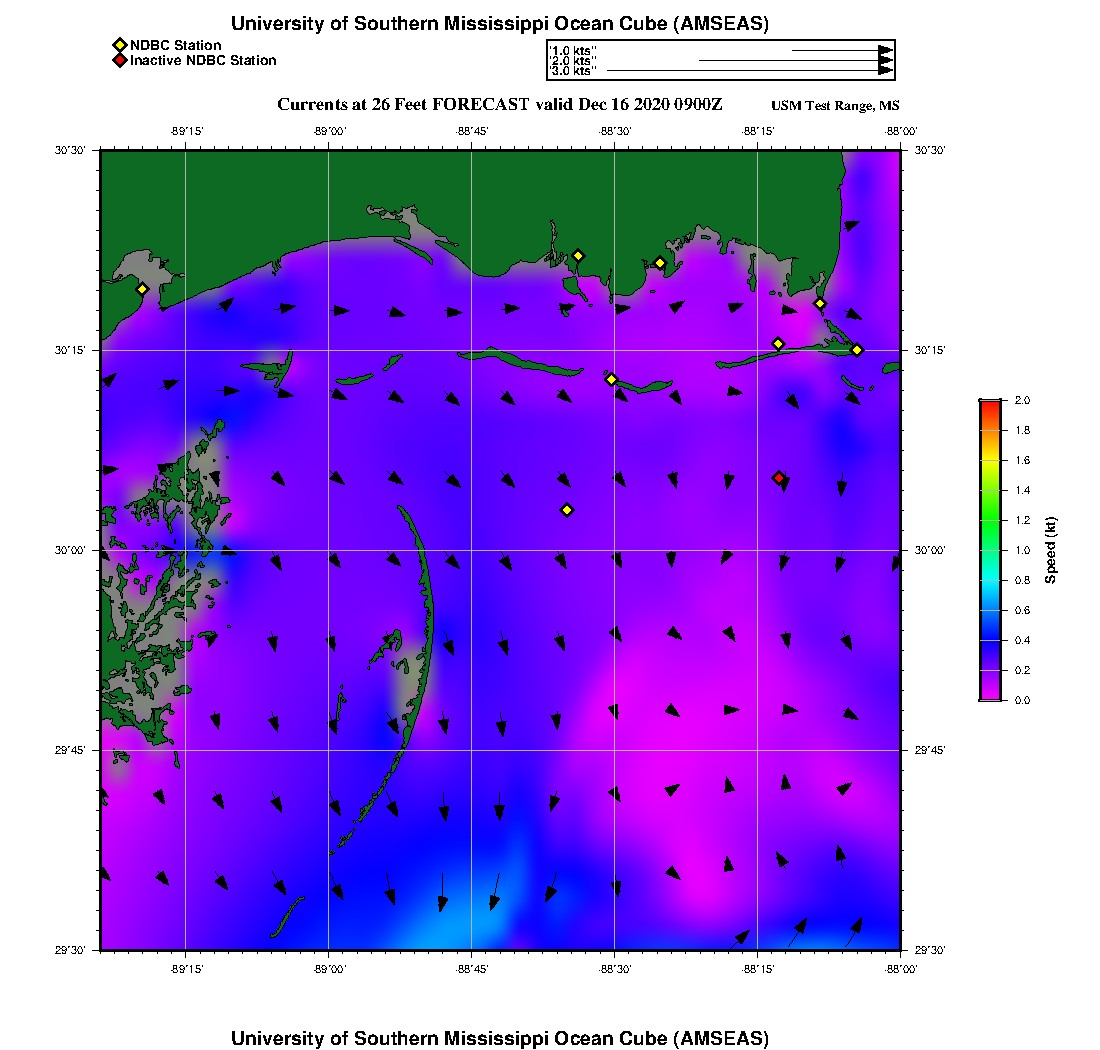Click the red inactive NDBC station marker on map
This screenshot has height=1050, width=1100.
[779, 478]
